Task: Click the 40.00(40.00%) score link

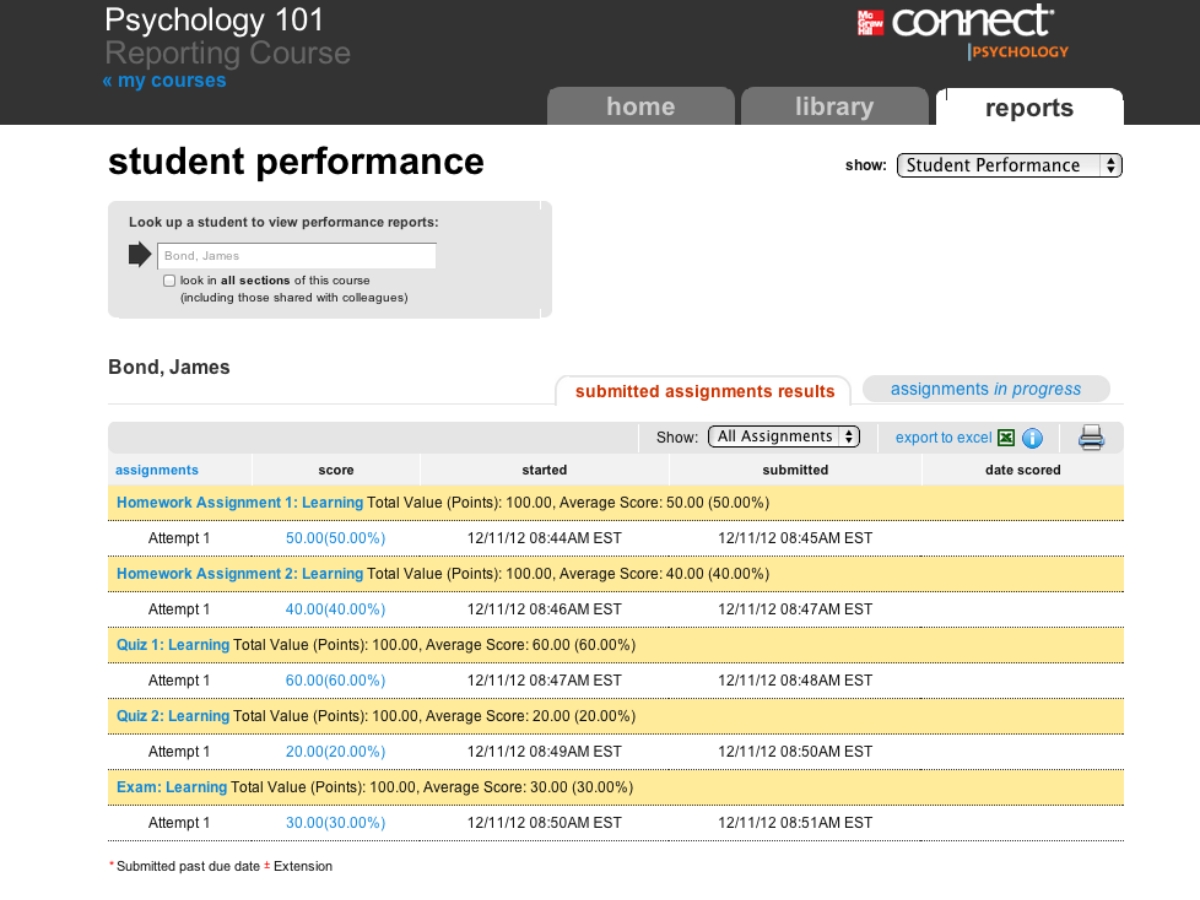Action: click(x=335, y=609)
